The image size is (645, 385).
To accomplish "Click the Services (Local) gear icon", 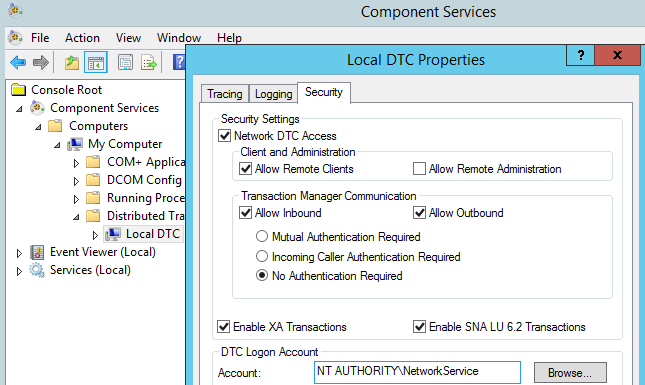I will (37, 270).
